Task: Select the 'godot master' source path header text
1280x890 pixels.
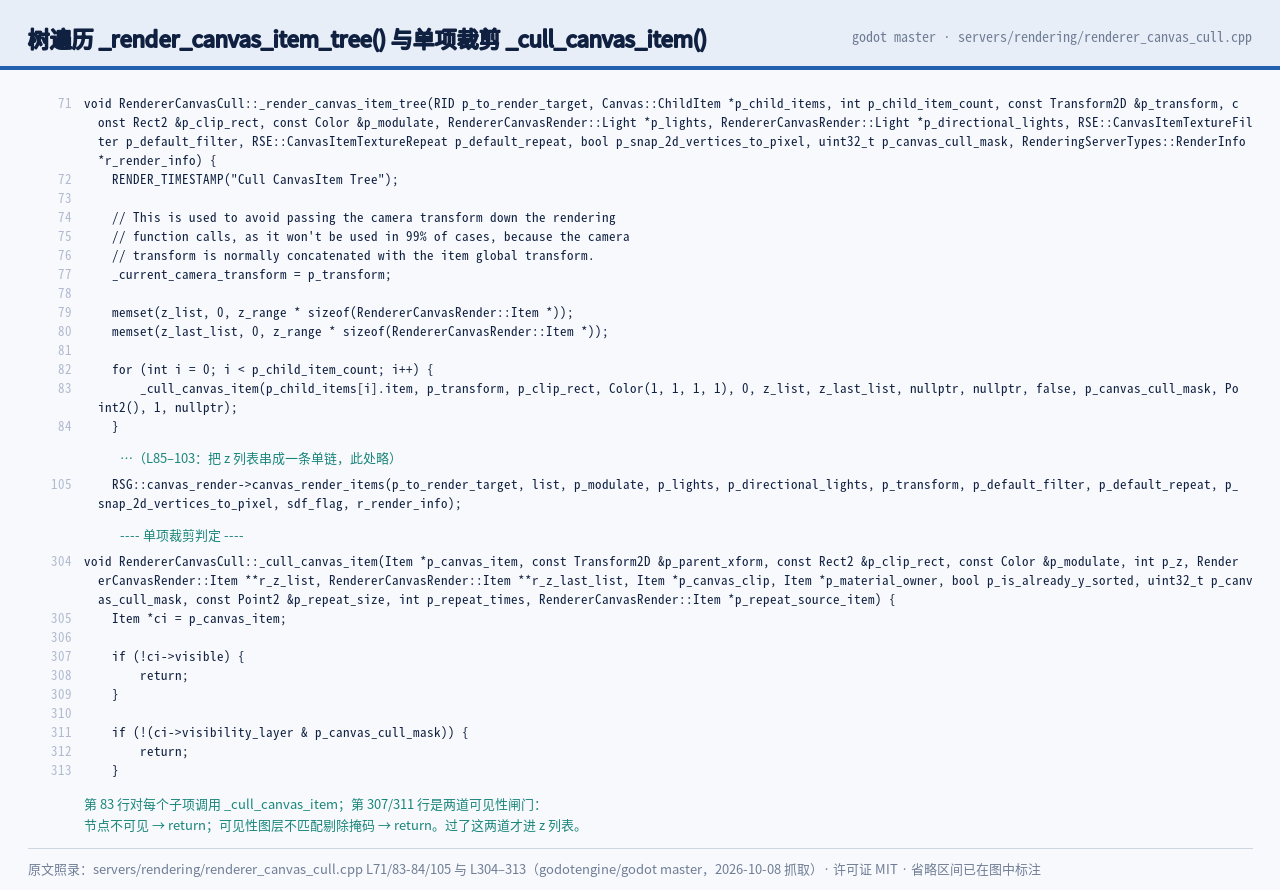Action: pos(1052,37)
